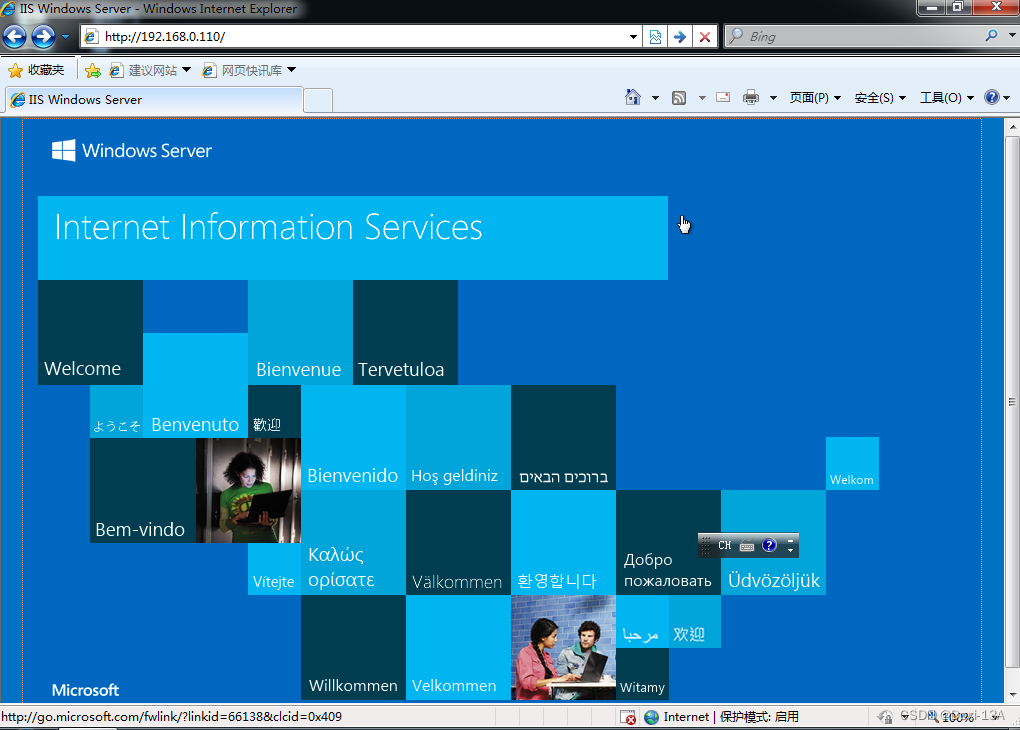Click the Vítejte tile
Viewport: 1020px width, 730px height.
click(x=274, y=569)
